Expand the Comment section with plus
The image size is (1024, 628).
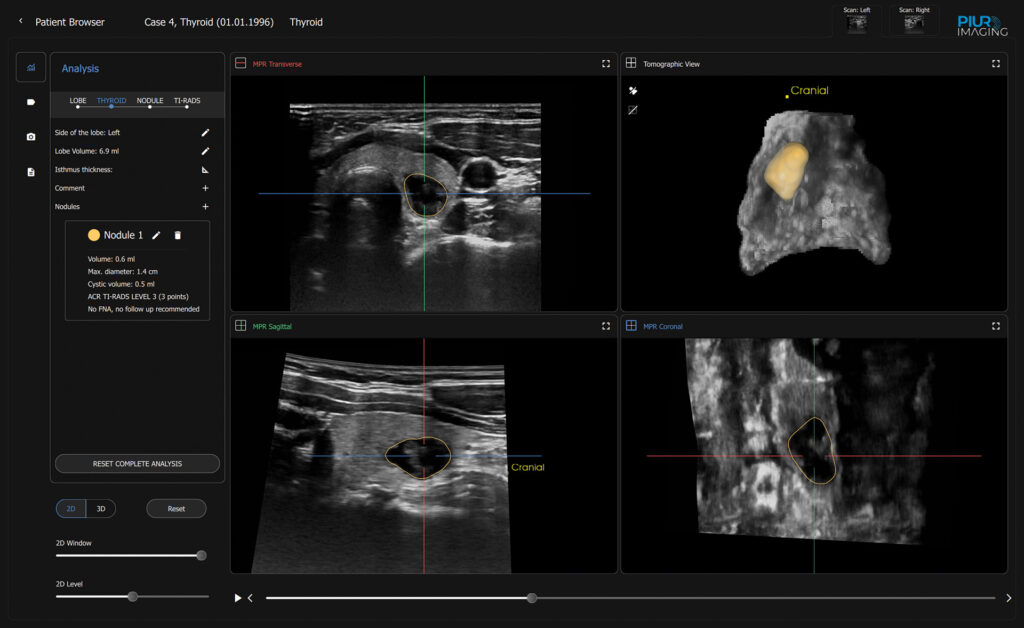pyautogui.click(x=205, y=188)
